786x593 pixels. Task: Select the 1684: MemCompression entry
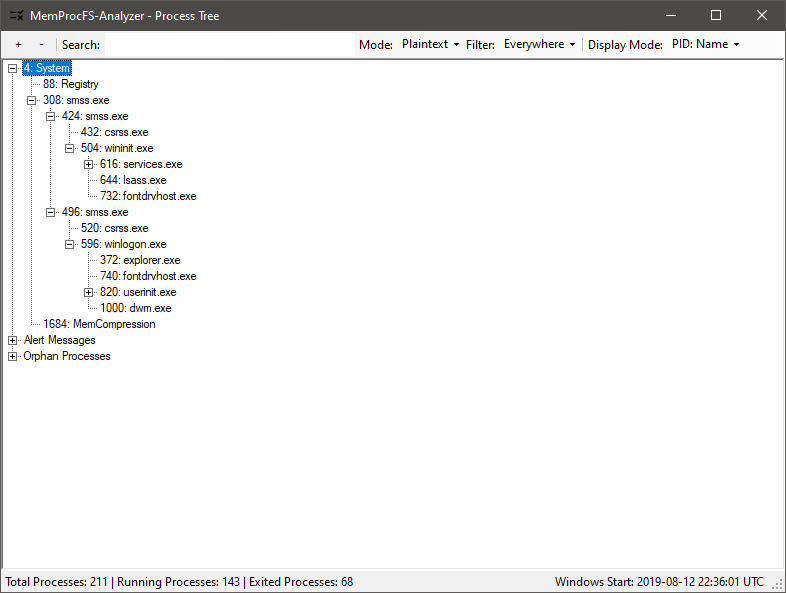(x=98, y=324)
